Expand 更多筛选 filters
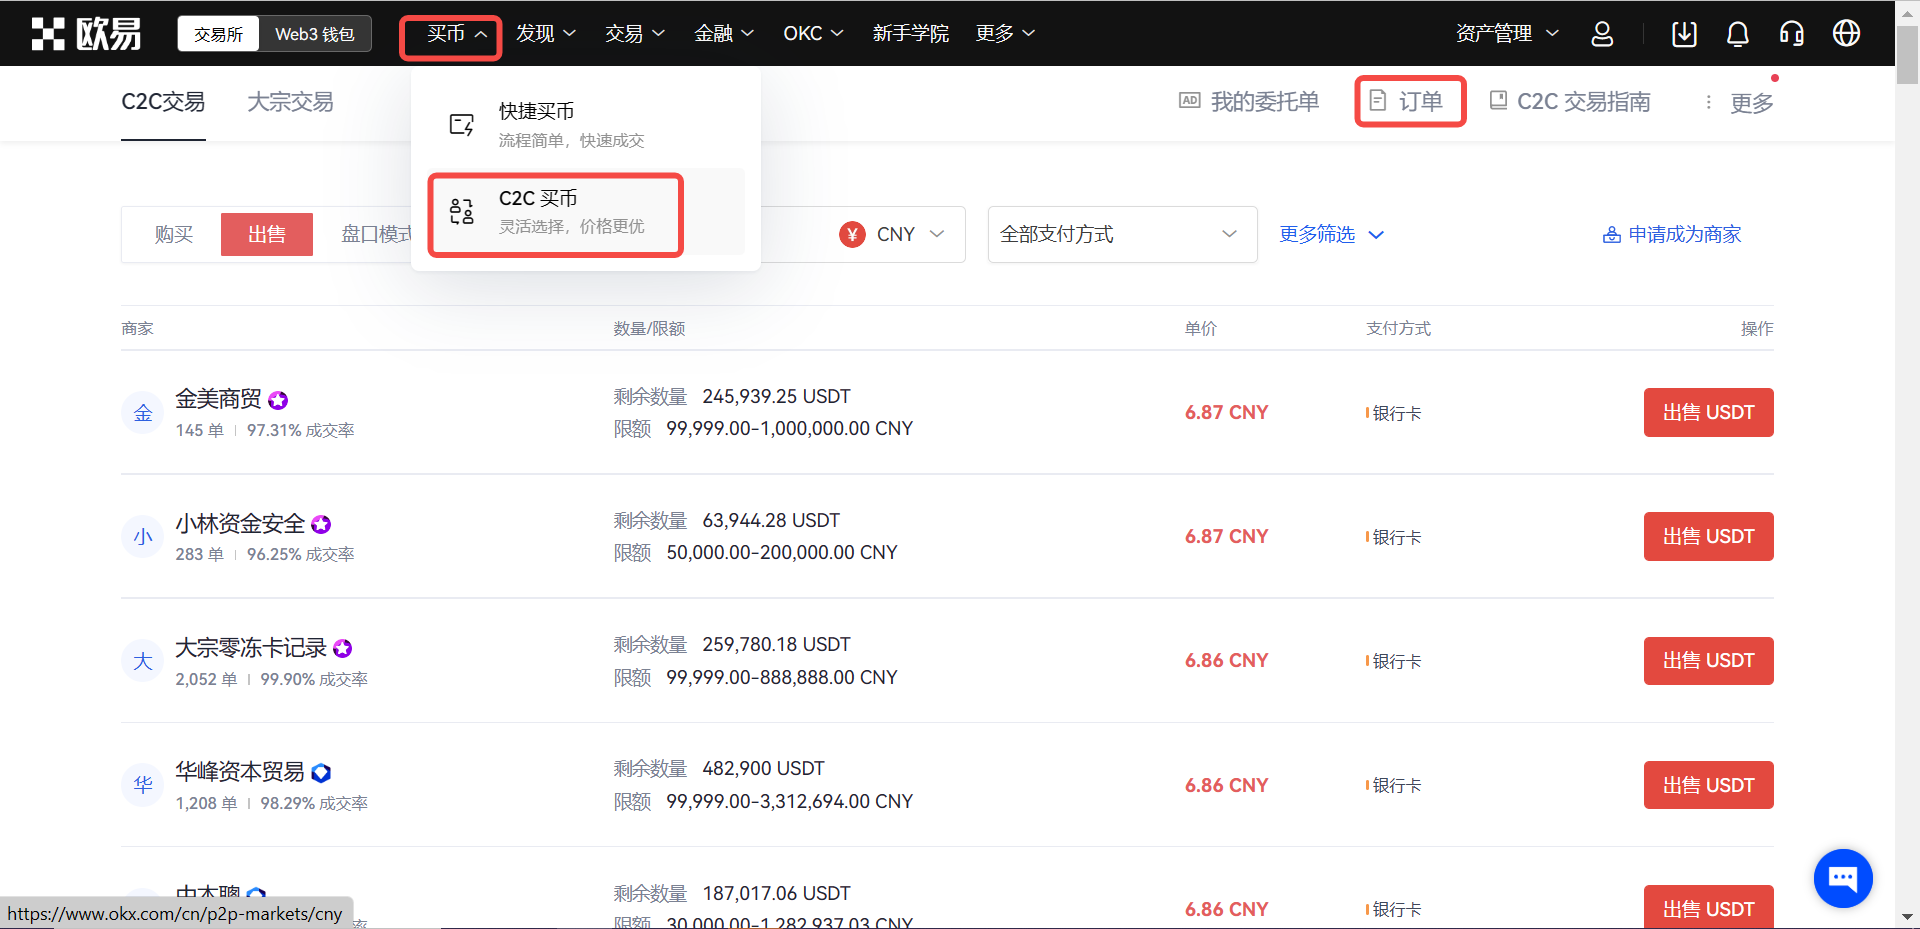 [1331, 234]
